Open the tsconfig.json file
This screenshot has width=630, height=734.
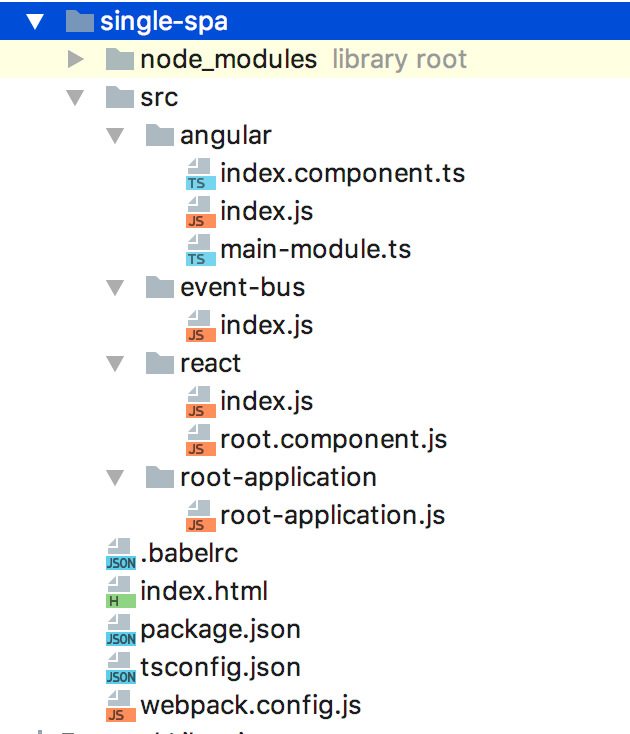coord(220,668)
